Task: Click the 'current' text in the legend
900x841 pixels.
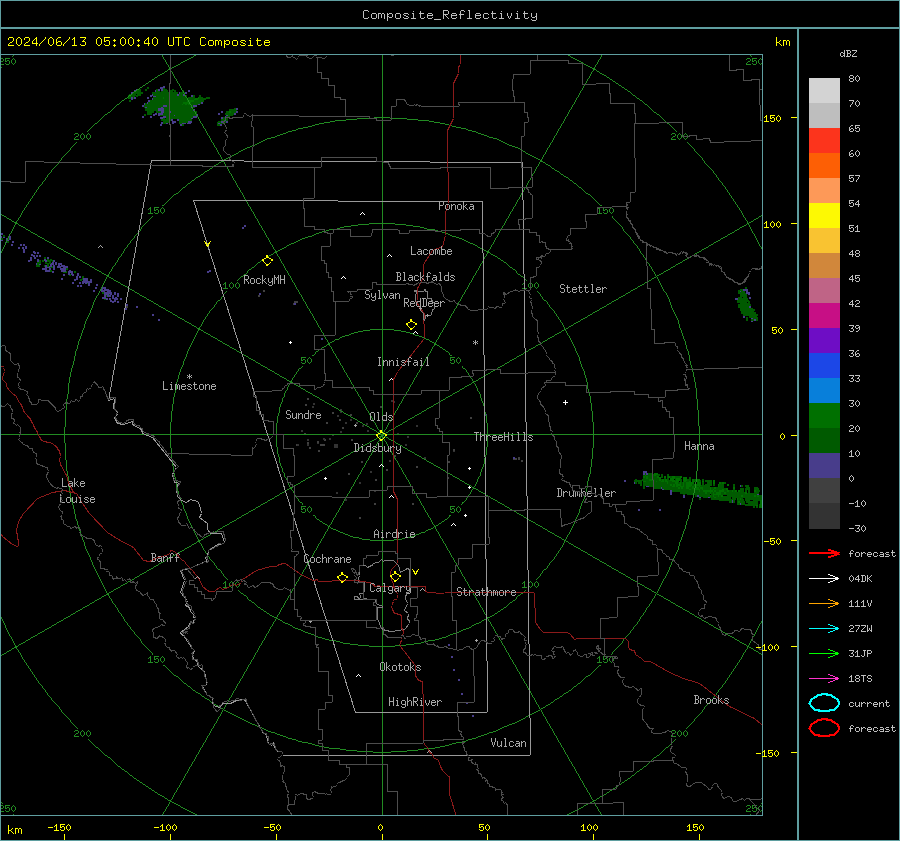Action: 868,704
